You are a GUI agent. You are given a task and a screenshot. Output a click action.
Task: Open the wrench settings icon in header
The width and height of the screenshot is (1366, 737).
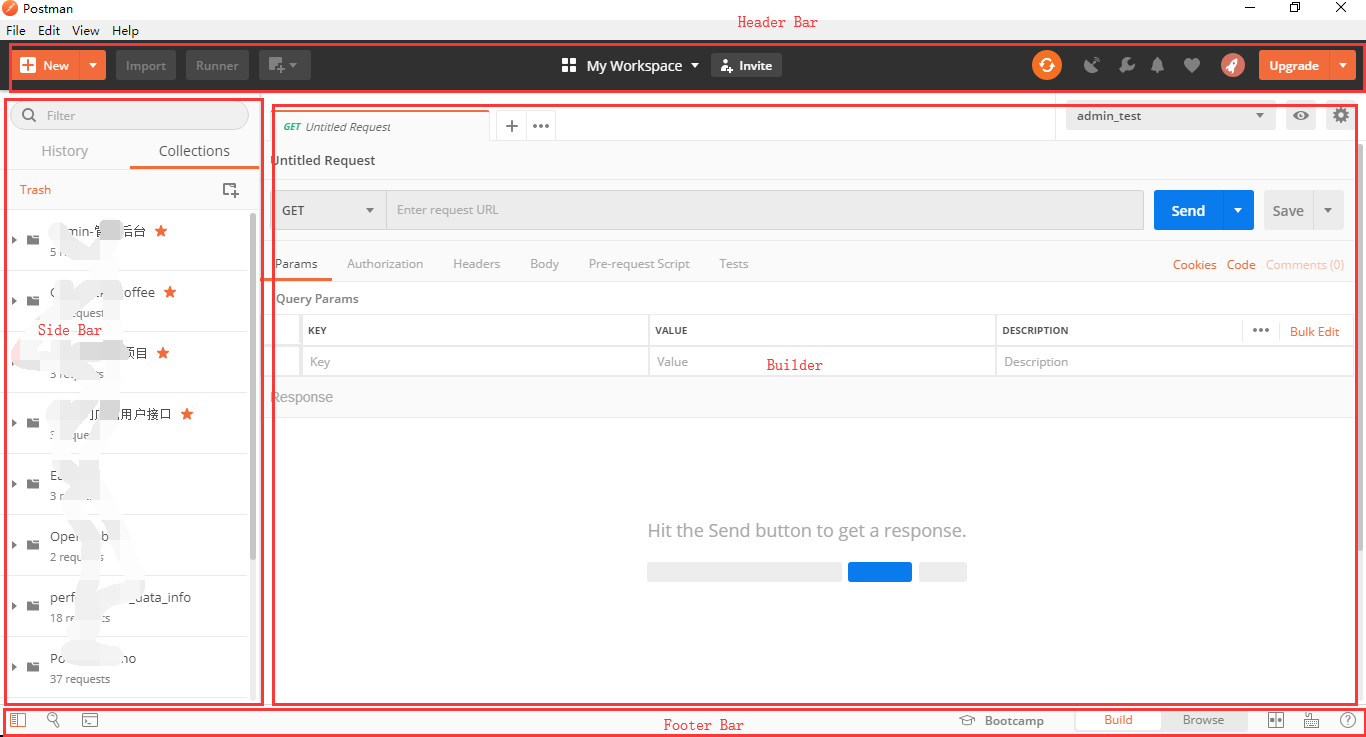[x=1126, y=65]
